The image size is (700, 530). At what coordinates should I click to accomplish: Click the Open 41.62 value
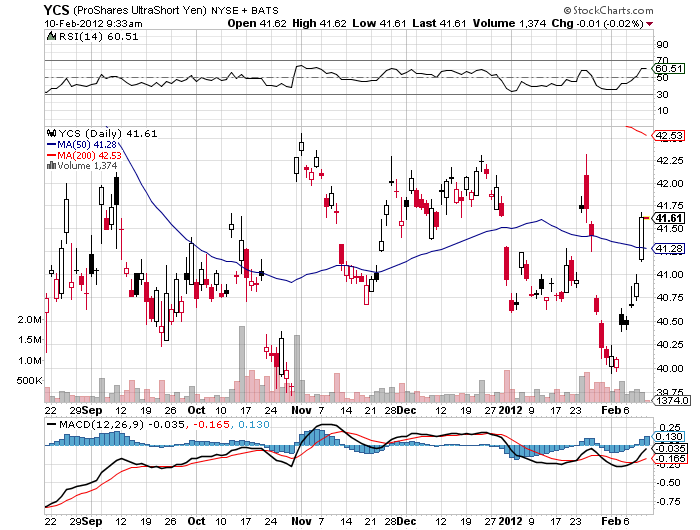click(257, 23)
